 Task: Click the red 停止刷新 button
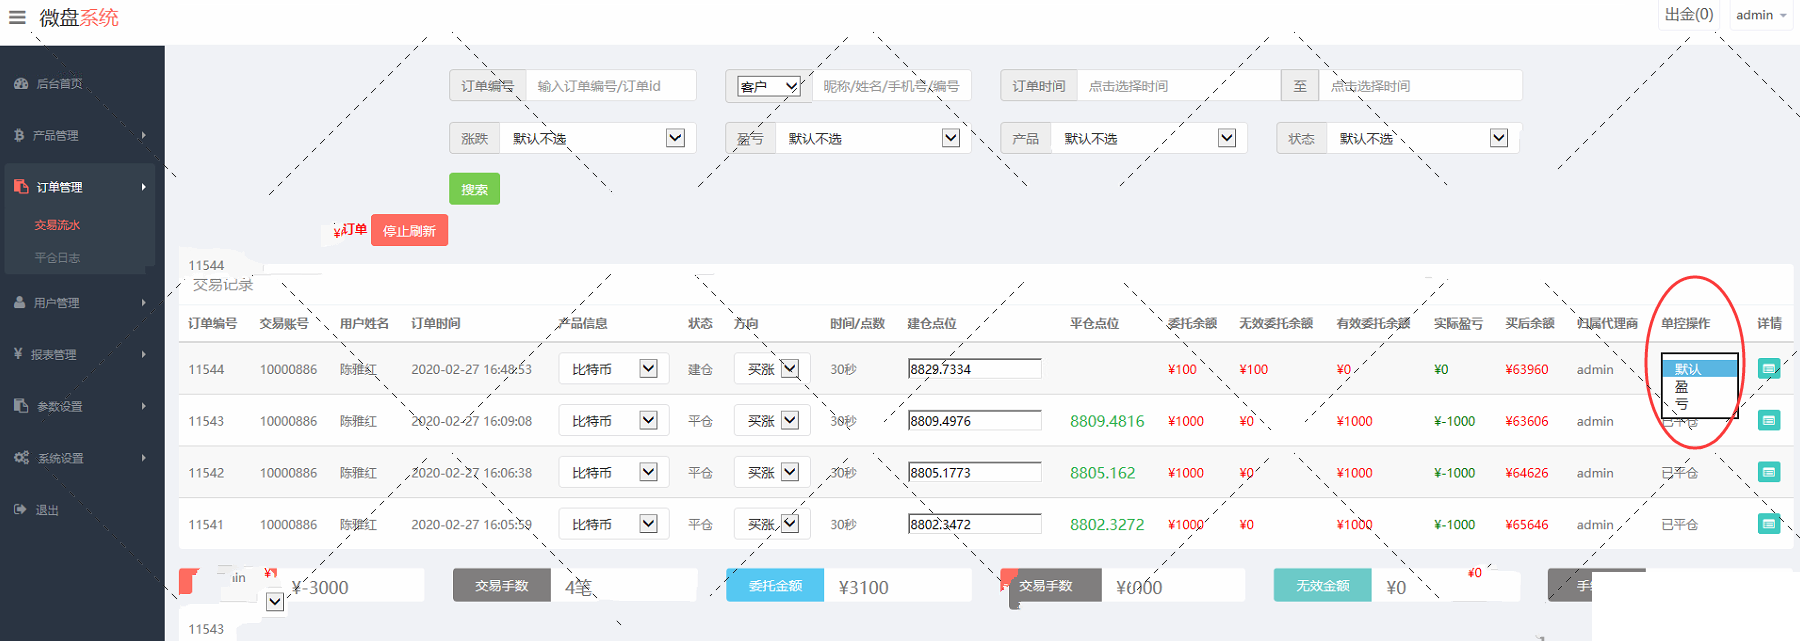coord(409,231)
